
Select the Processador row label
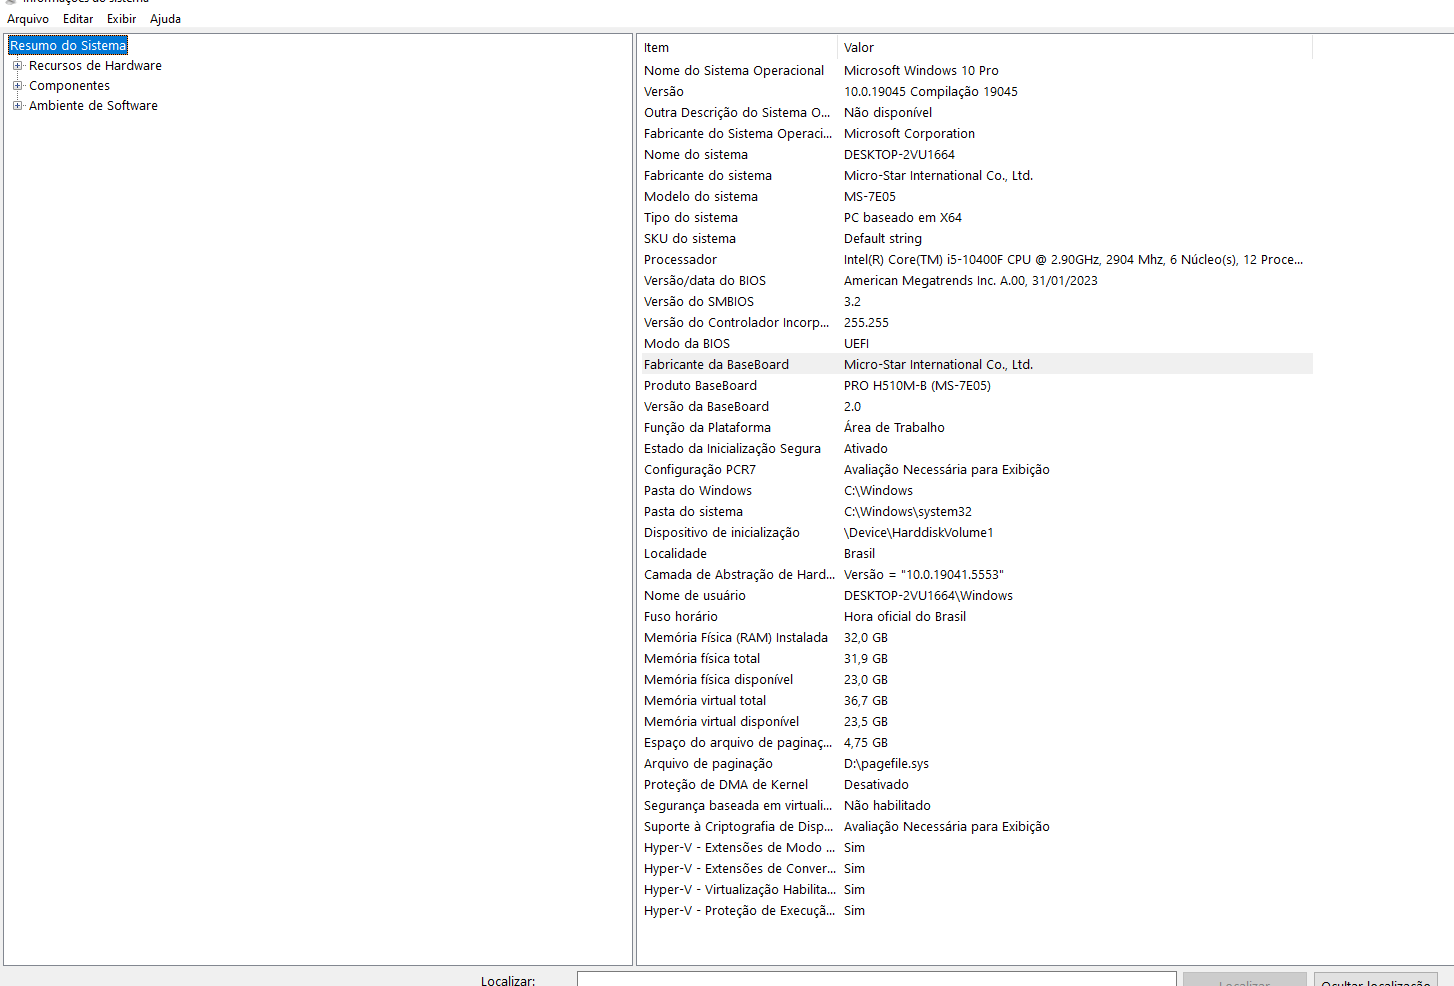point(680,260)
